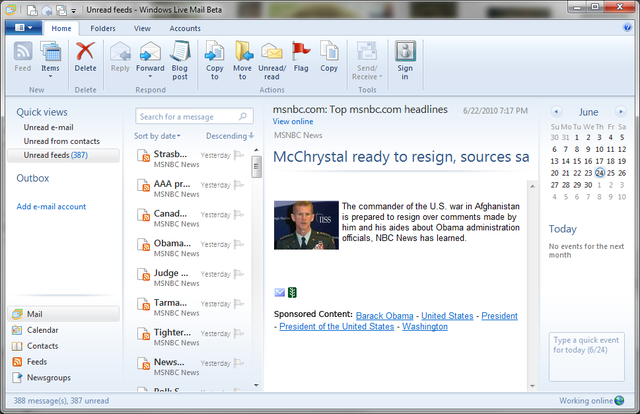Screen dimensions: 640x414
Task: Select Unread e-mail quick view
Action: 49,127
